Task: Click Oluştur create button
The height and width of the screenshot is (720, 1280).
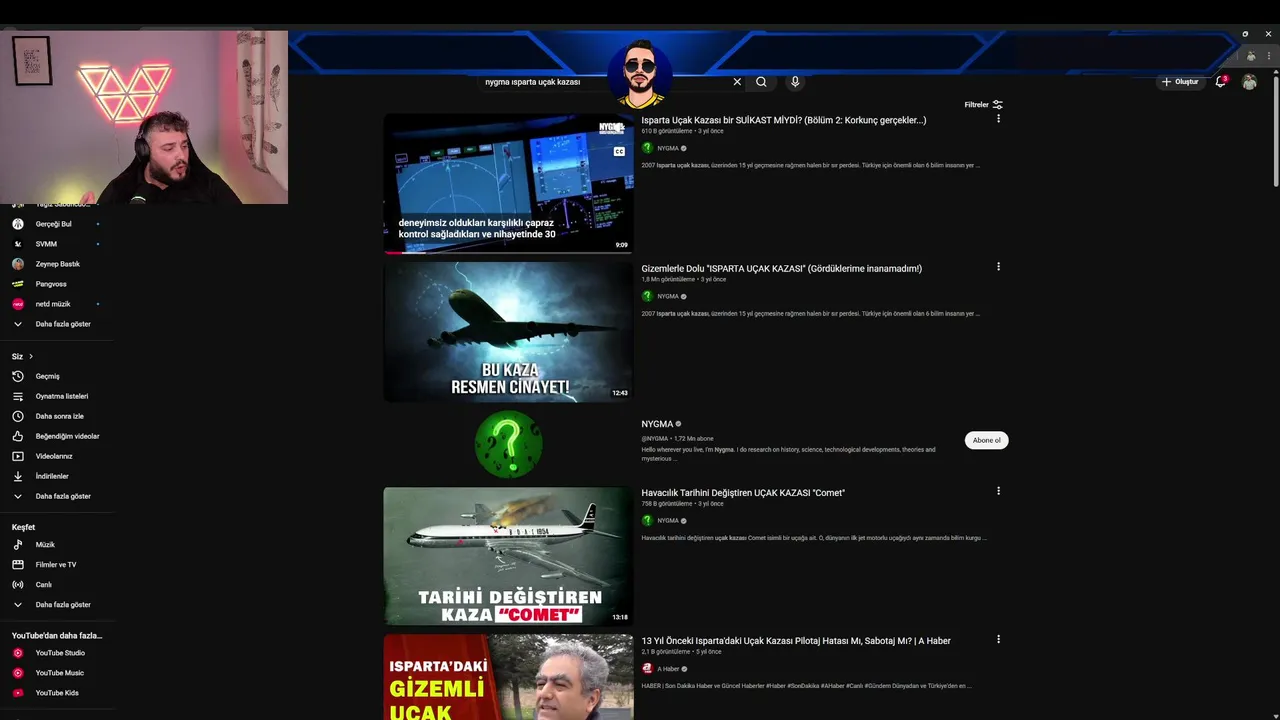Action: click(1180, 82)
